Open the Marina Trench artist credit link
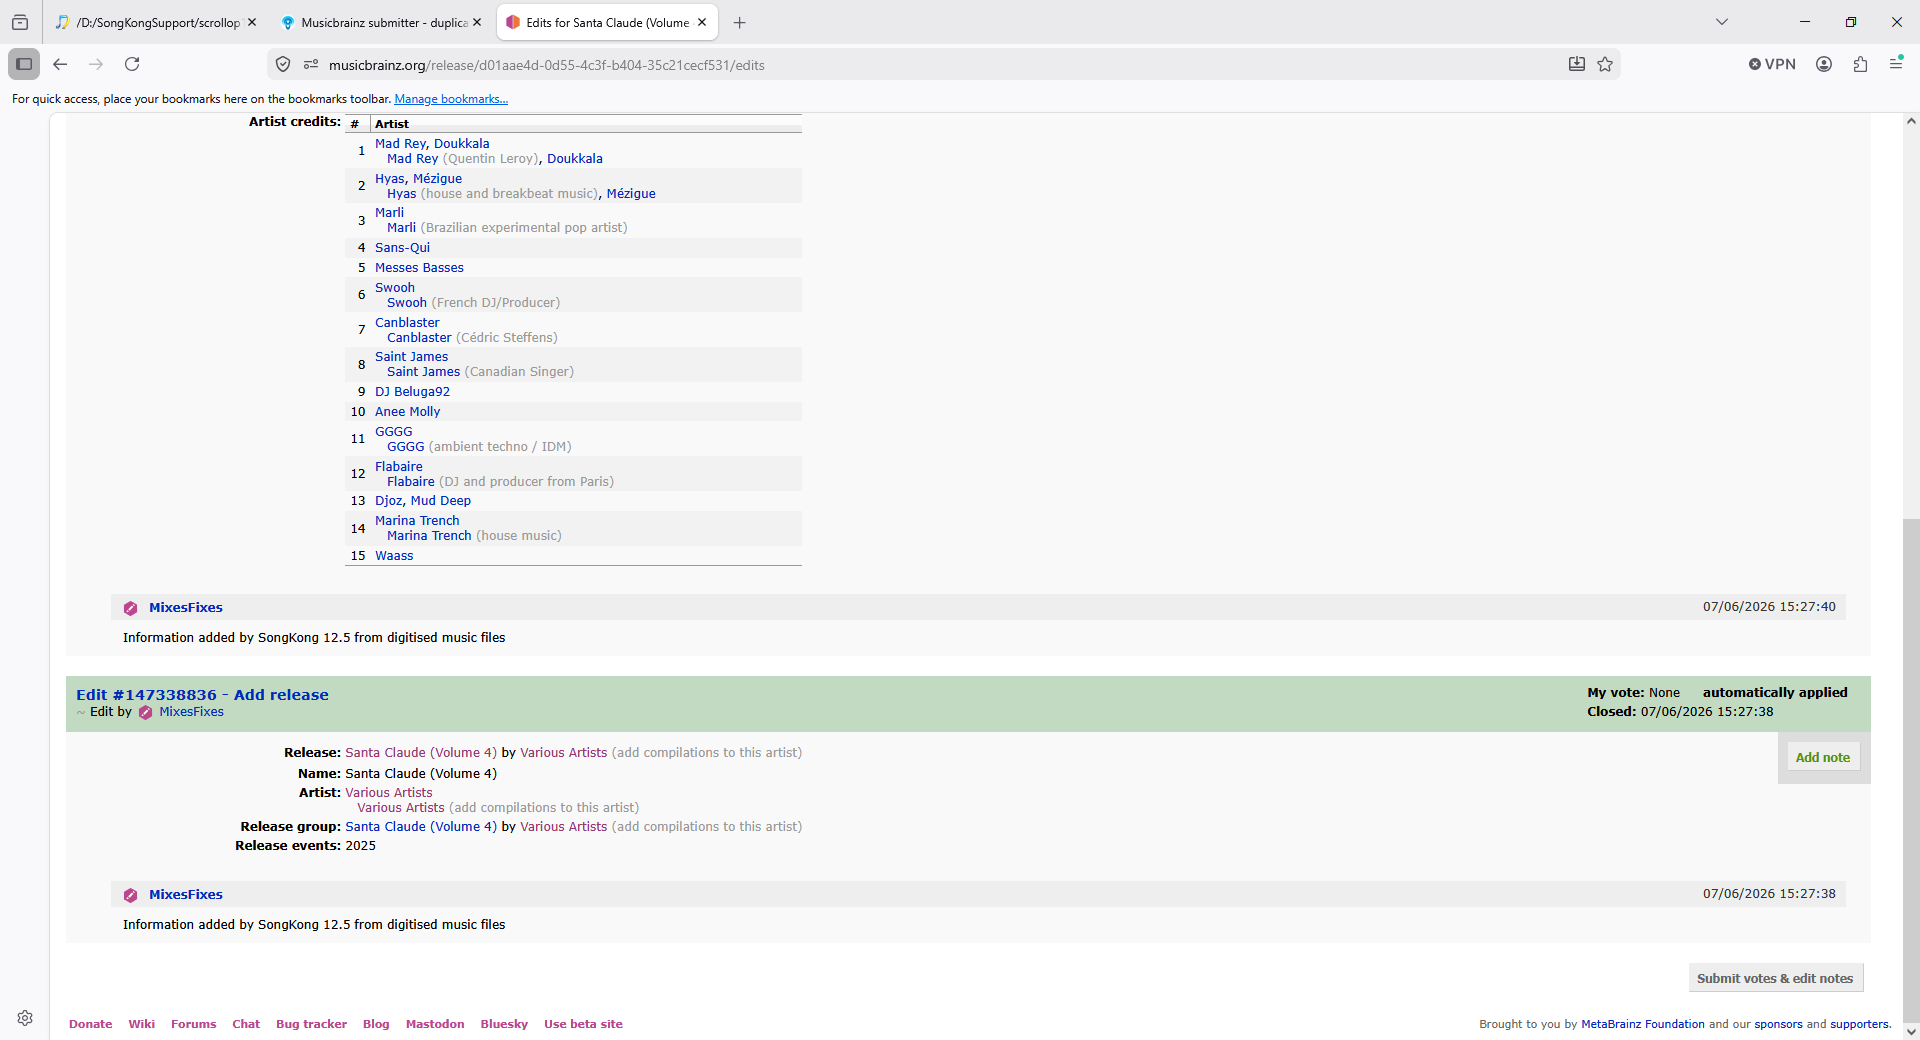Viewport: 1920px width, 1040px height. [x=417, y=521]
